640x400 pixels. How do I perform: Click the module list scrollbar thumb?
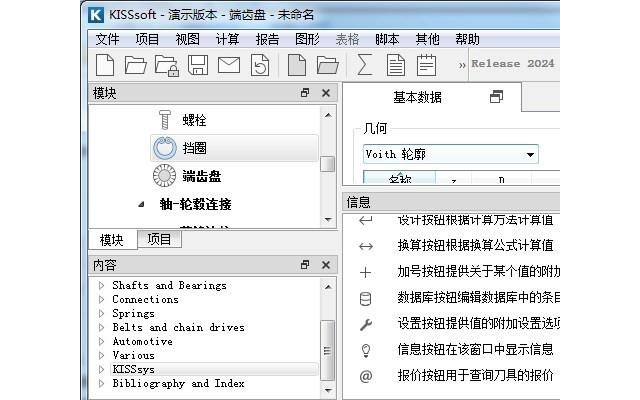(x=327, y=164)
